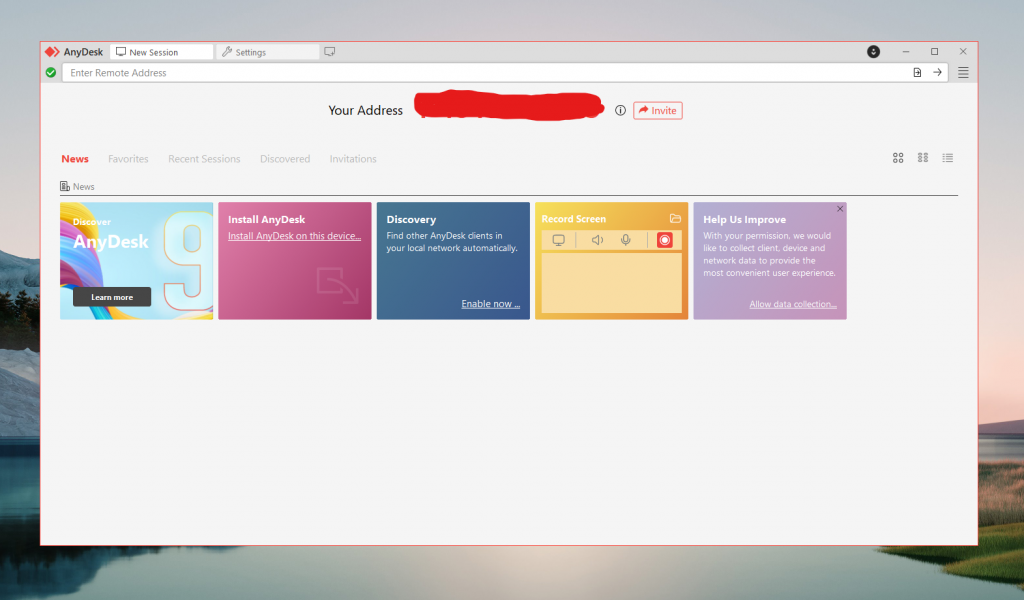Click the Enter Remote Address field
Viewport: 1024px width, 600px height.
tap(480, 73)
